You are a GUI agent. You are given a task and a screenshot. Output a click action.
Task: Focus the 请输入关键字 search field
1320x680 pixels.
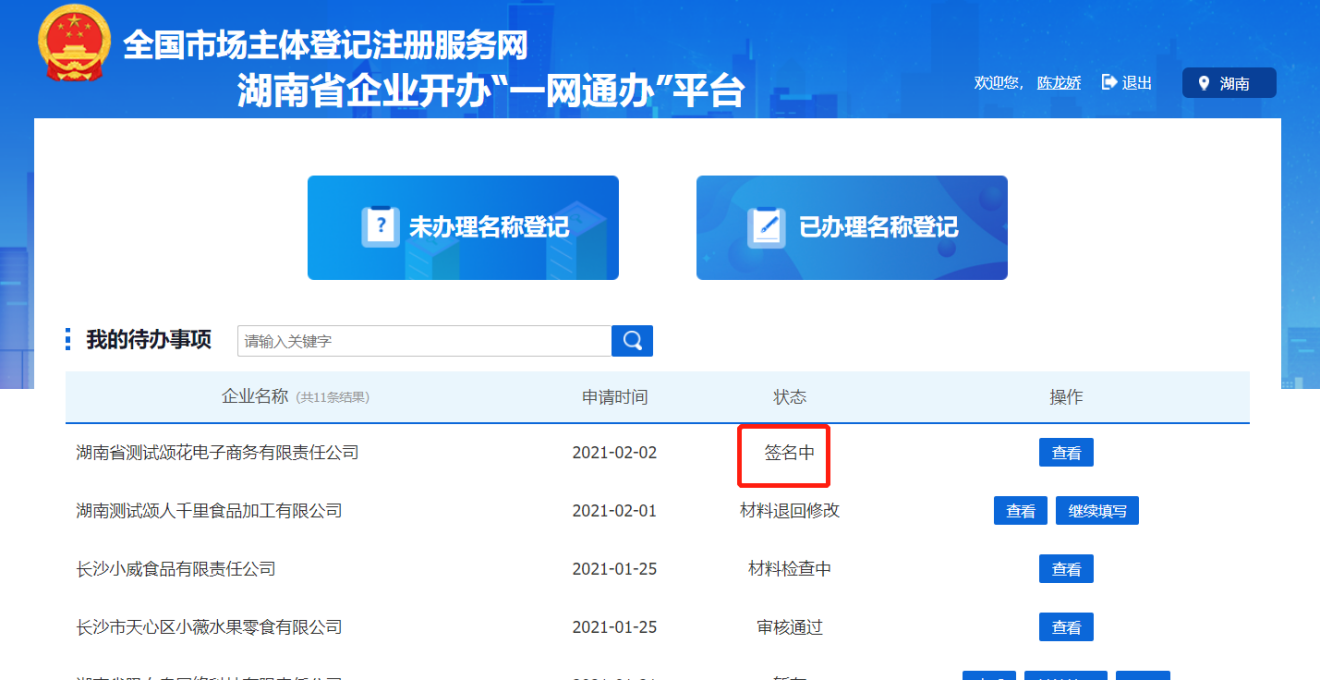424,341
